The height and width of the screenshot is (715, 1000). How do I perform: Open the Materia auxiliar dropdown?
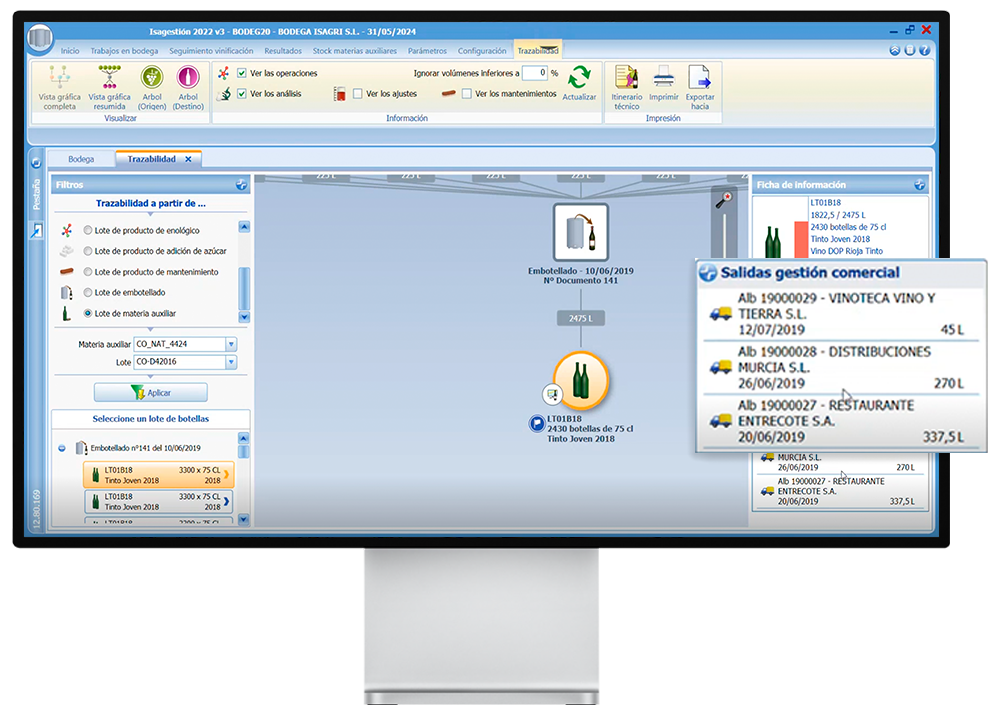pos(231,344)
